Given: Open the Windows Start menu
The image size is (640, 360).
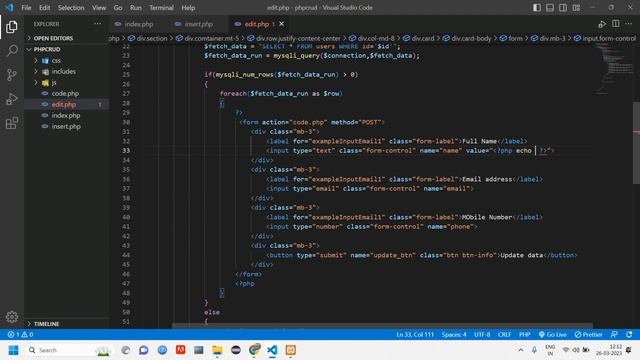Looking at the screenshot, I should [x=13, y=350].
